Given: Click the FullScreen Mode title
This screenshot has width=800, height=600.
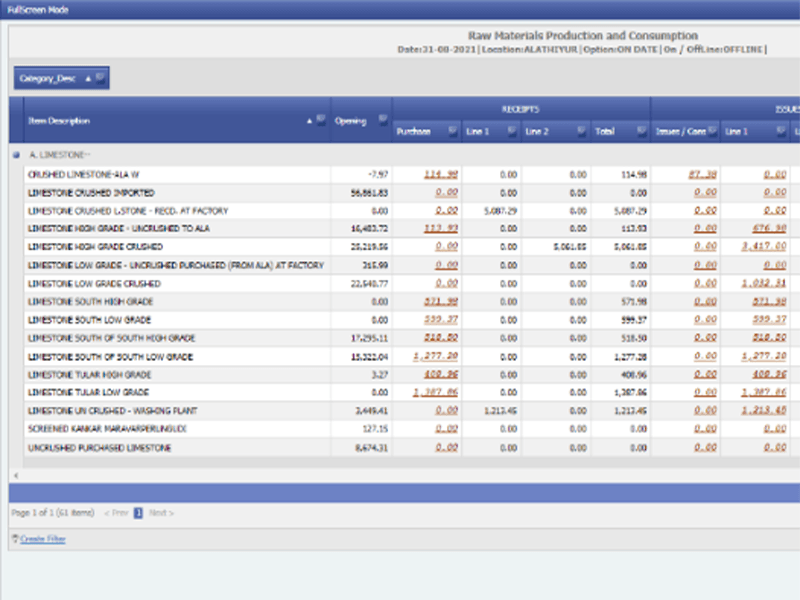Looking at the screenshot, I should (38, 10).
